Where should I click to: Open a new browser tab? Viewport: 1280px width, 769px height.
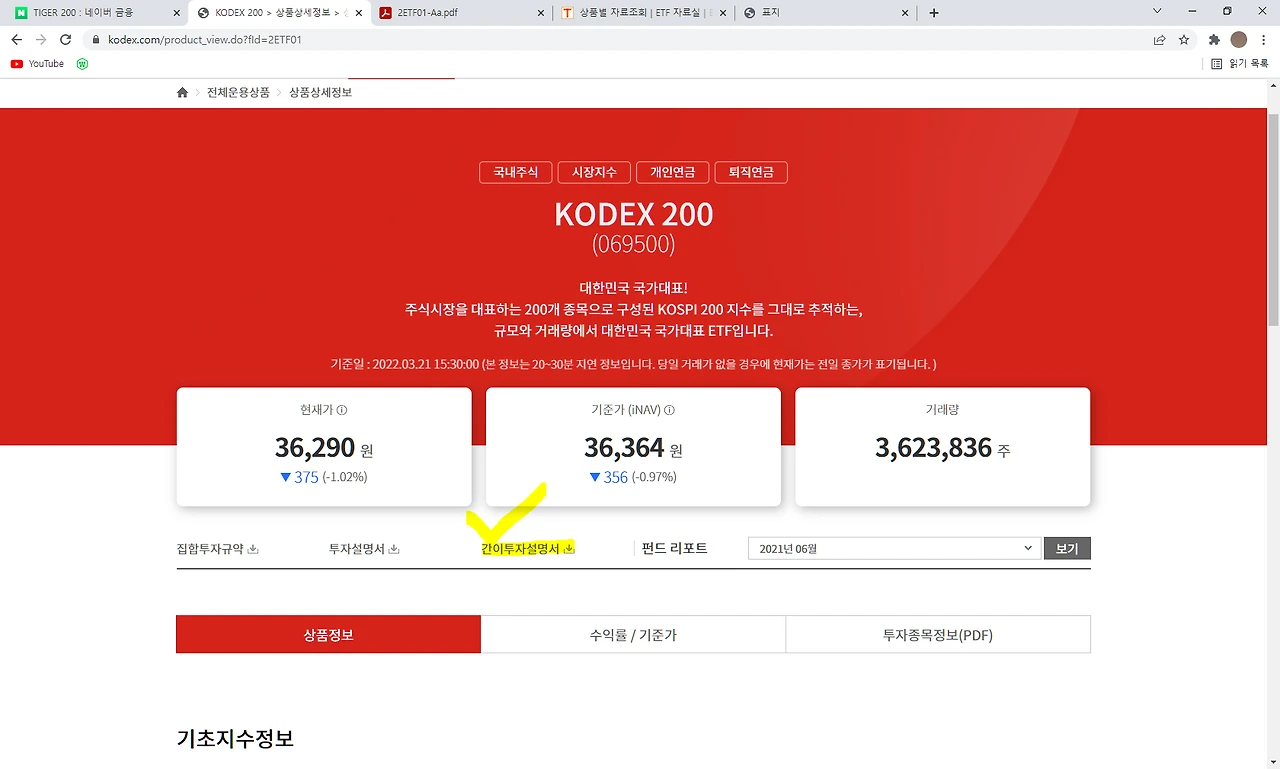click(934, 13)
